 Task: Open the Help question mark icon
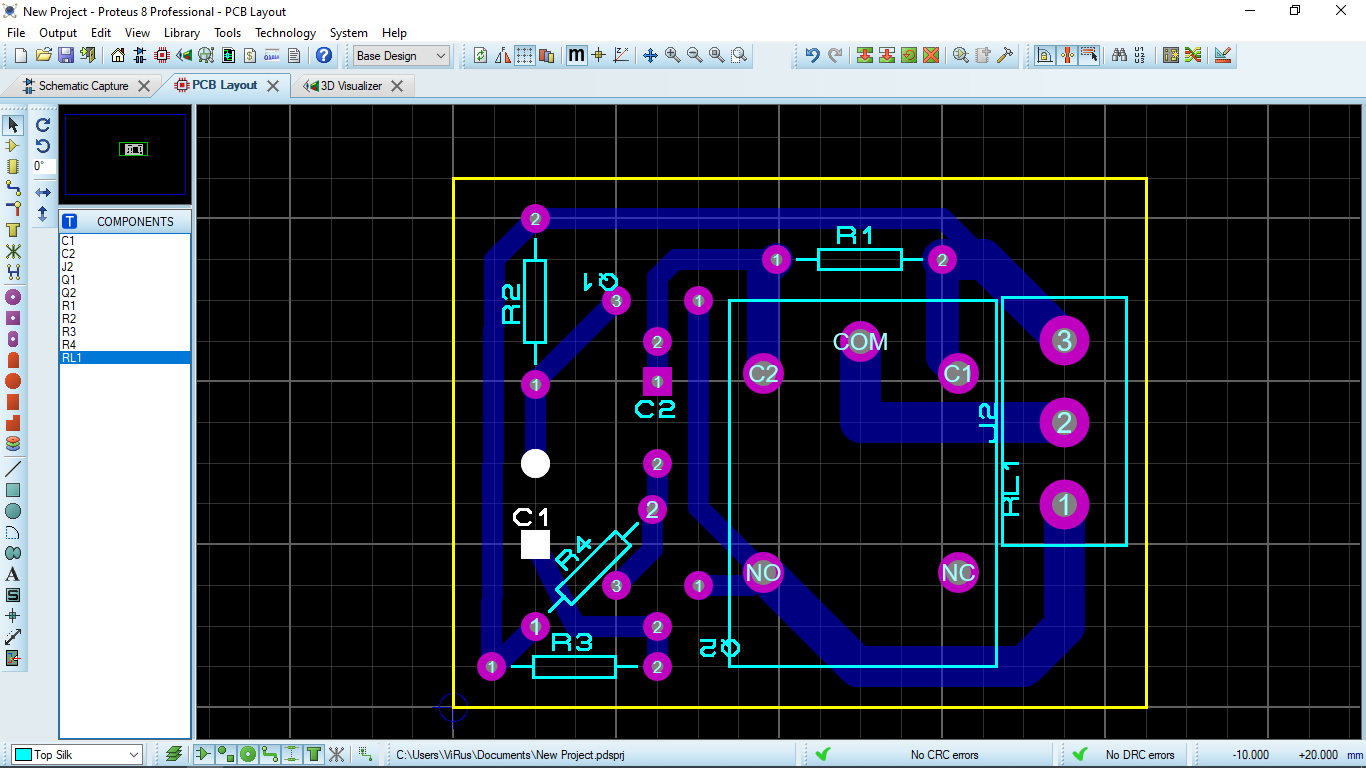tap(323, 56)
